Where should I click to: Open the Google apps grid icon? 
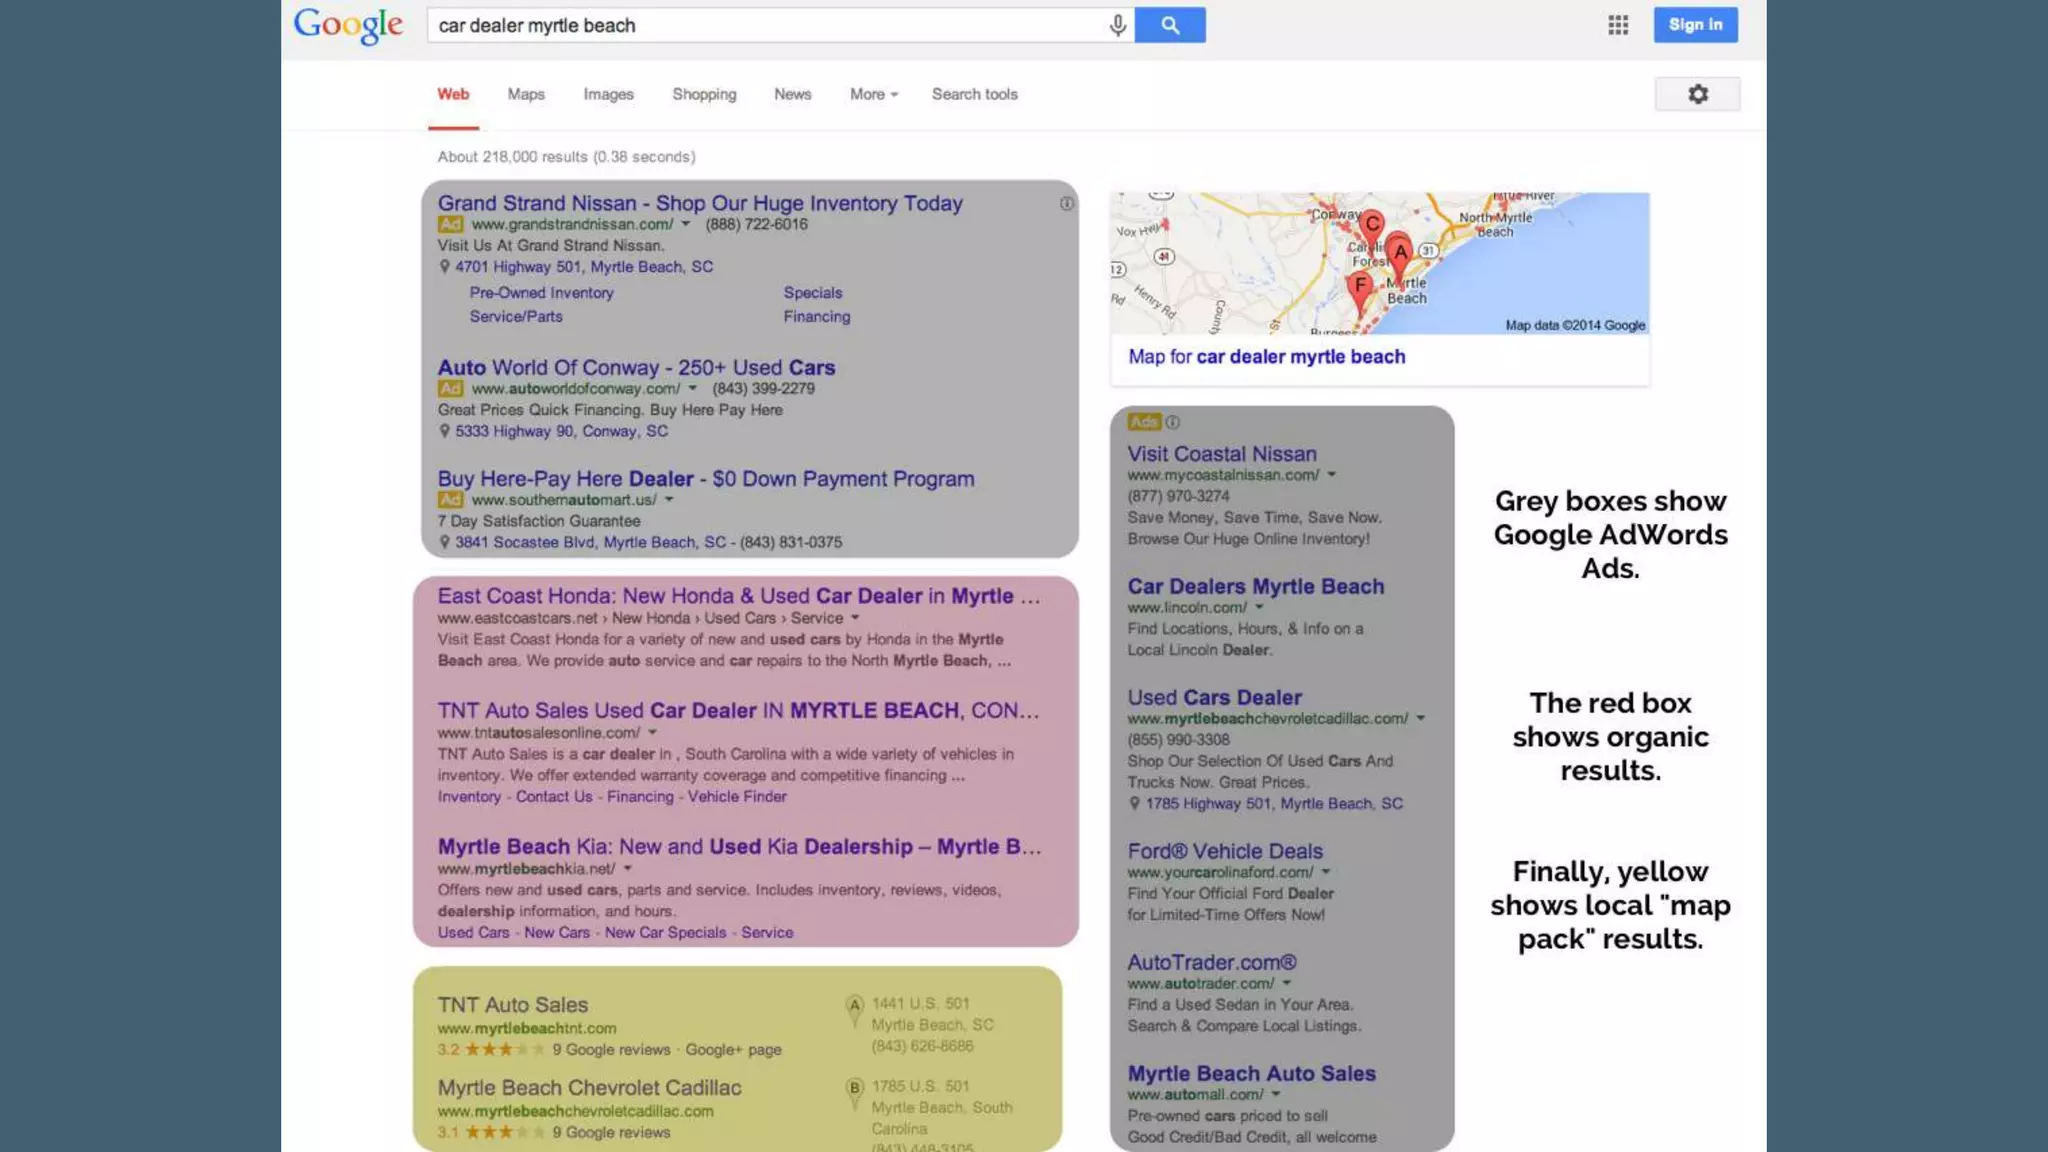[1618, 25]
